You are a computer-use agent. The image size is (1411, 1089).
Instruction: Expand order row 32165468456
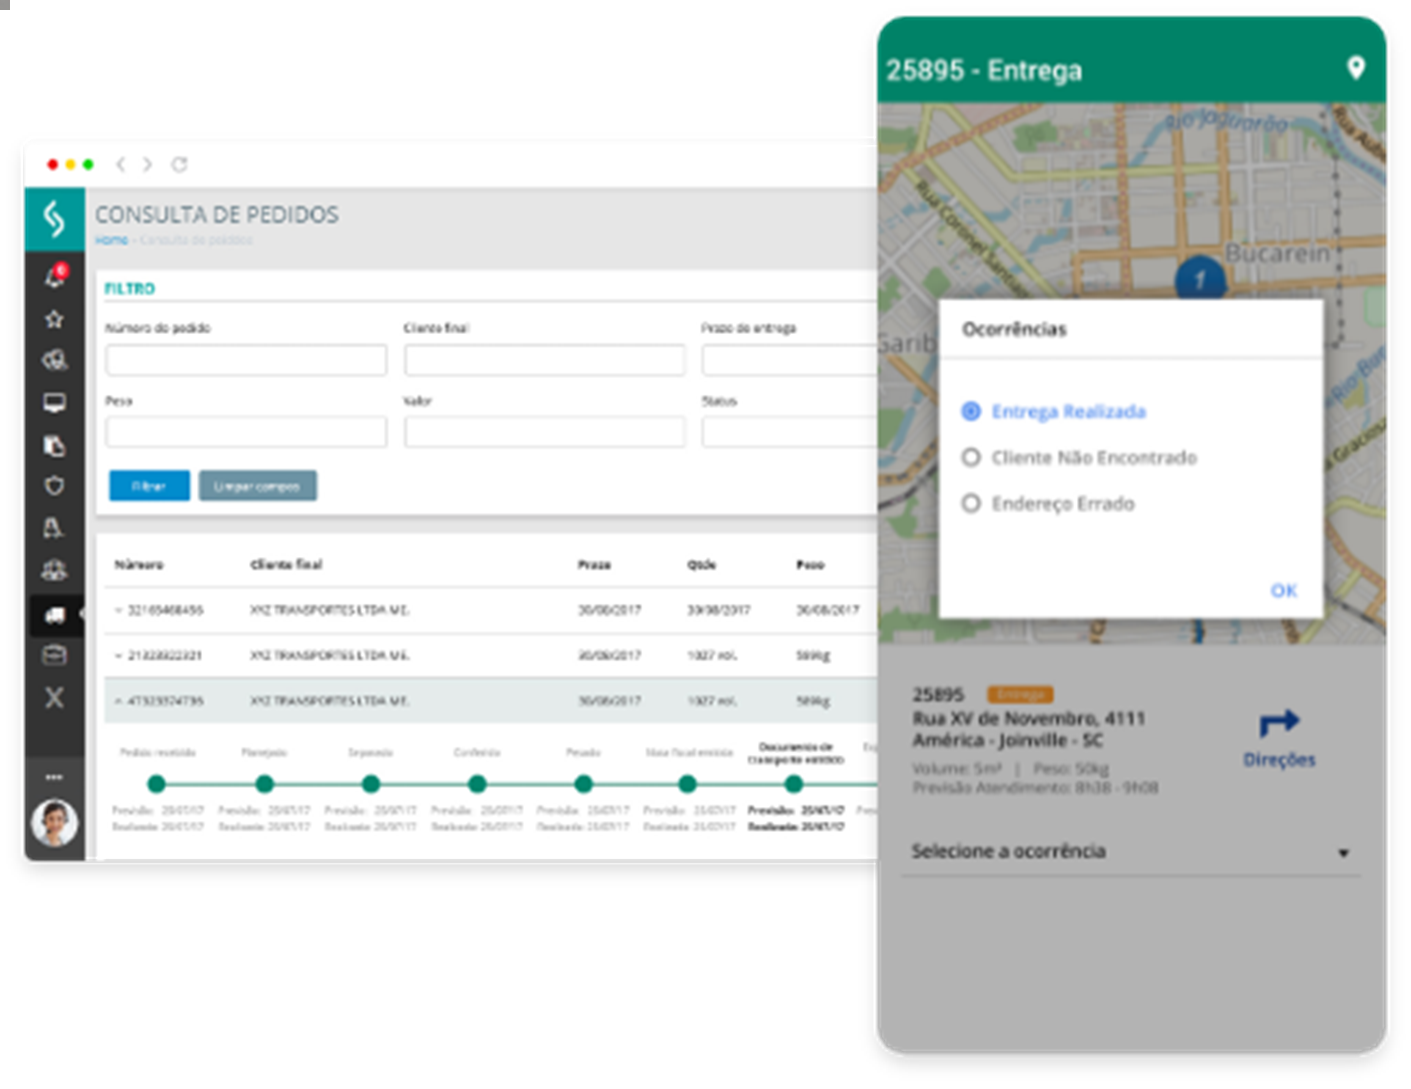(118, 610)
